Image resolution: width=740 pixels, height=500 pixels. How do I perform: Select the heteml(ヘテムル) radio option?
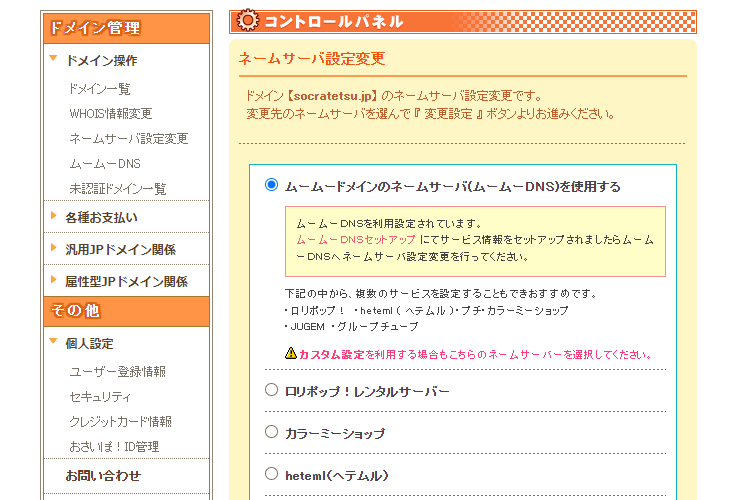point(271,474)
